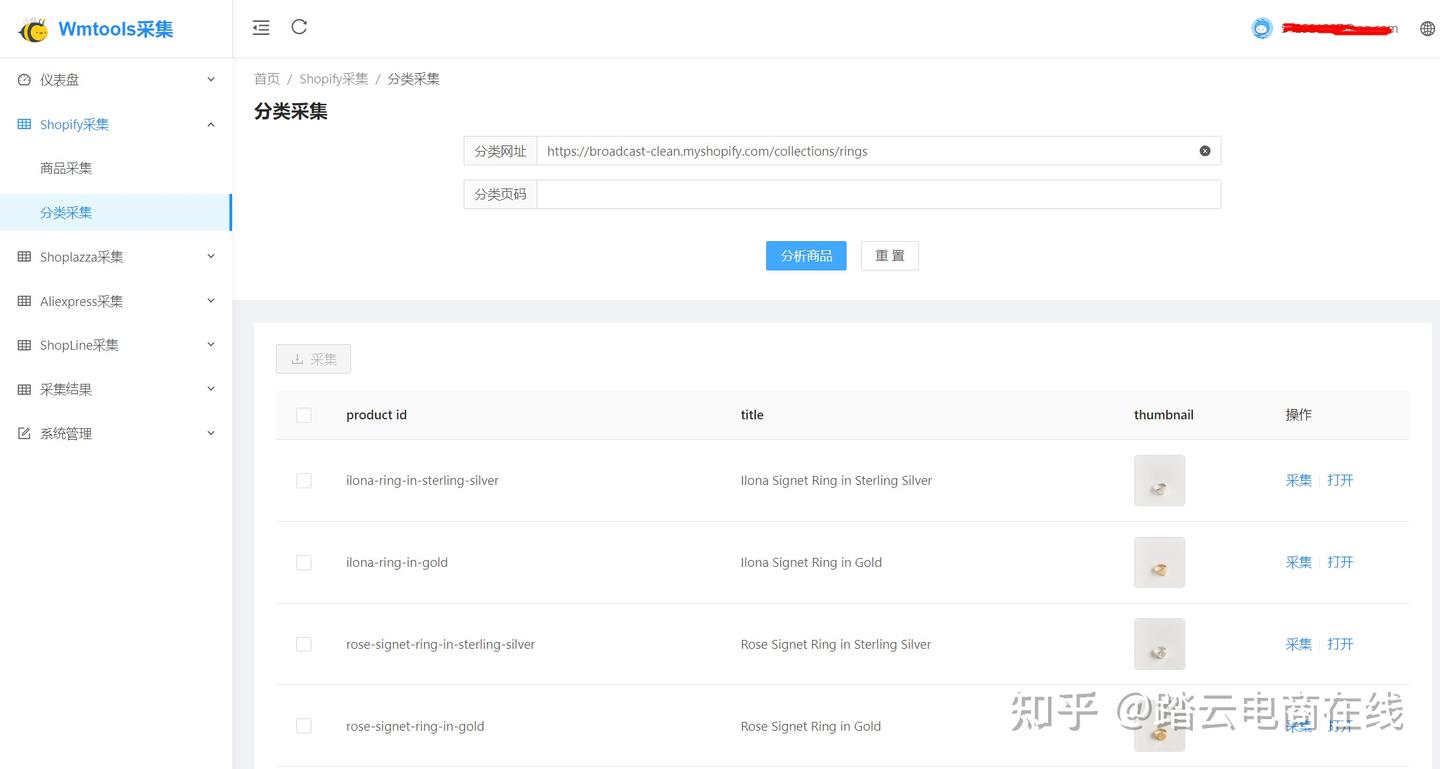Click the refresh icon in the top bar
This screenshot has width=1440, height=769.
point(299,27)
